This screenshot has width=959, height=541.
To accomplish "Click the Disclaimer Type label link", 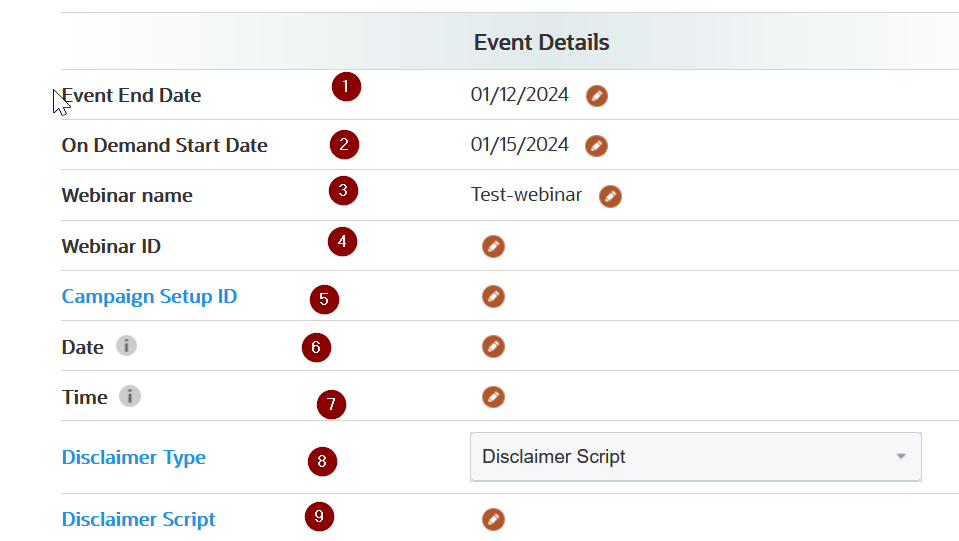I will coord(134,458).
